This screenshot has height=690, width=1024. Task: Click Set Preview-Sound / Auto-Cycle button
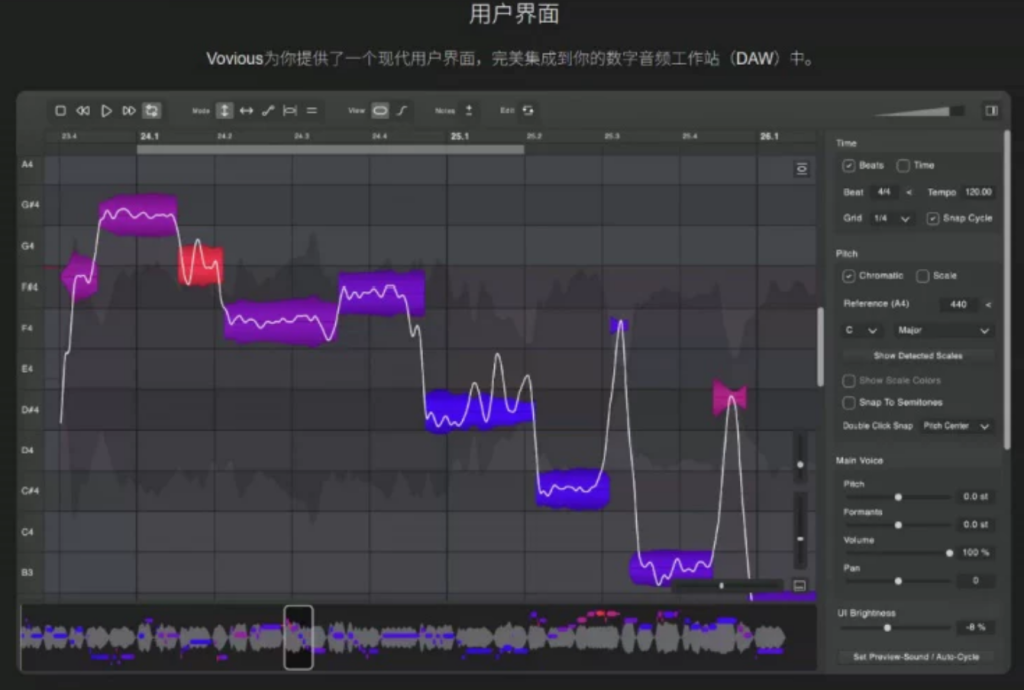coord(916,657)
